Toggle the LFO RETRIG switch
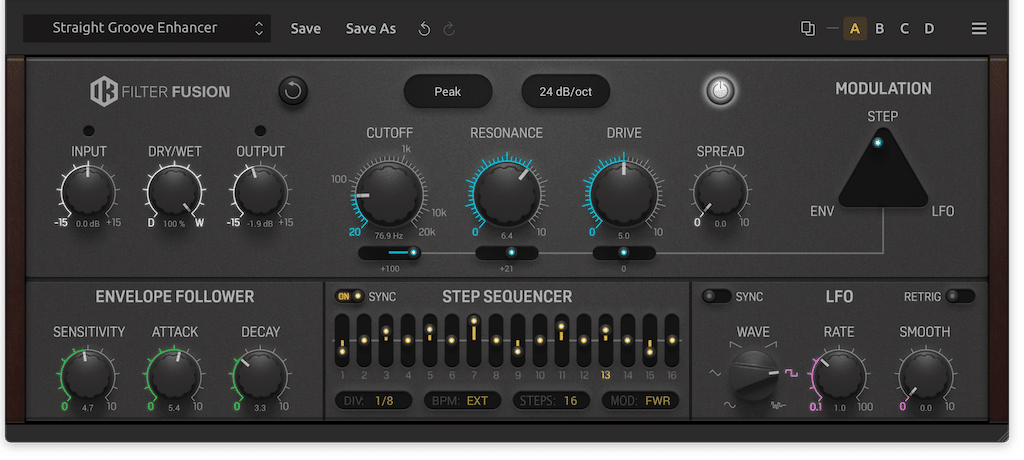 [960, 297]
